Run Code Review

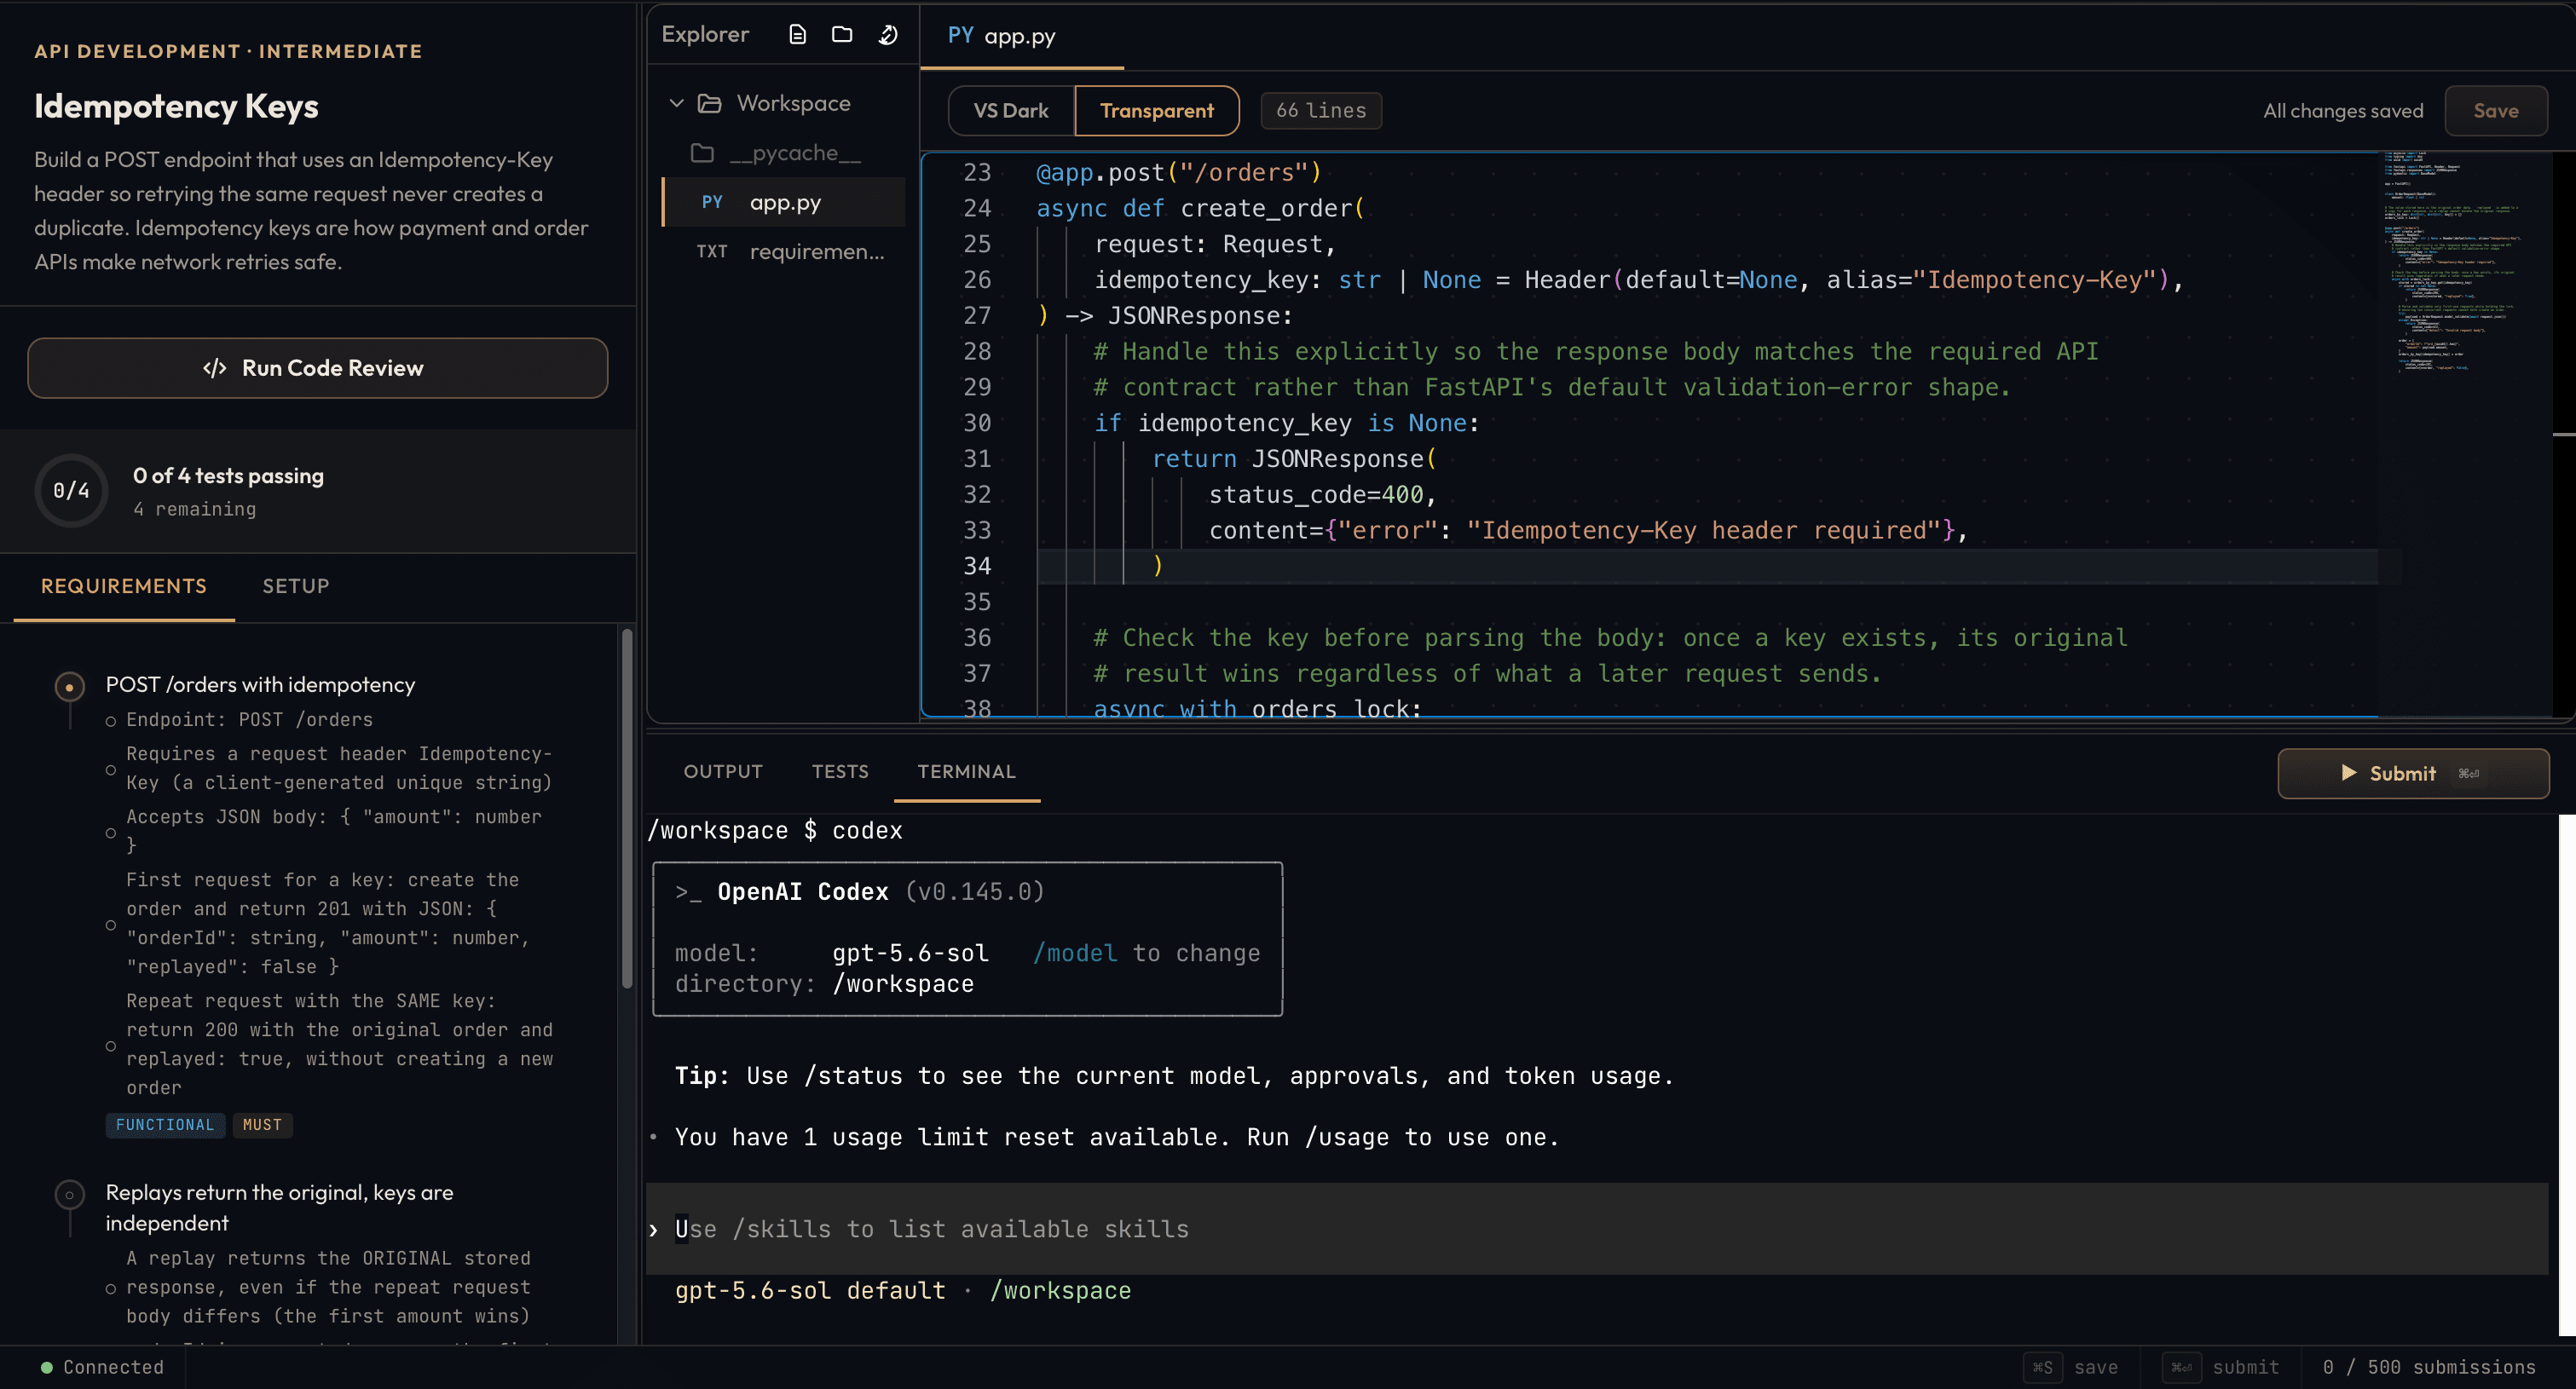click(318, 368)
